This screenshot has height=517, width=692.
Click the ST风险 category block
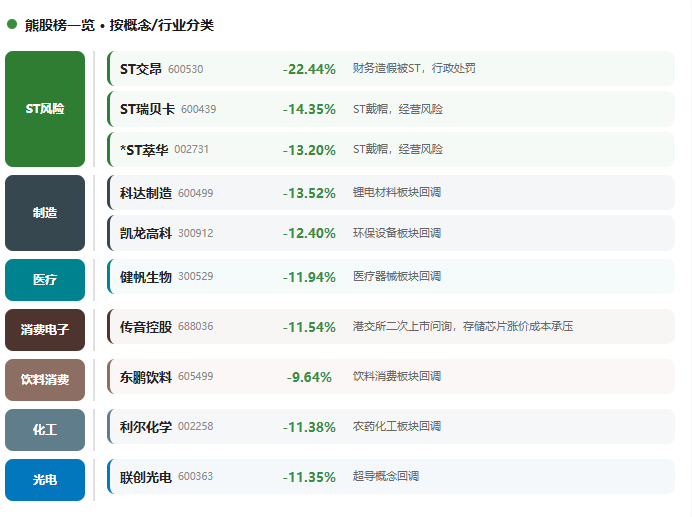(x=45, y=109)
